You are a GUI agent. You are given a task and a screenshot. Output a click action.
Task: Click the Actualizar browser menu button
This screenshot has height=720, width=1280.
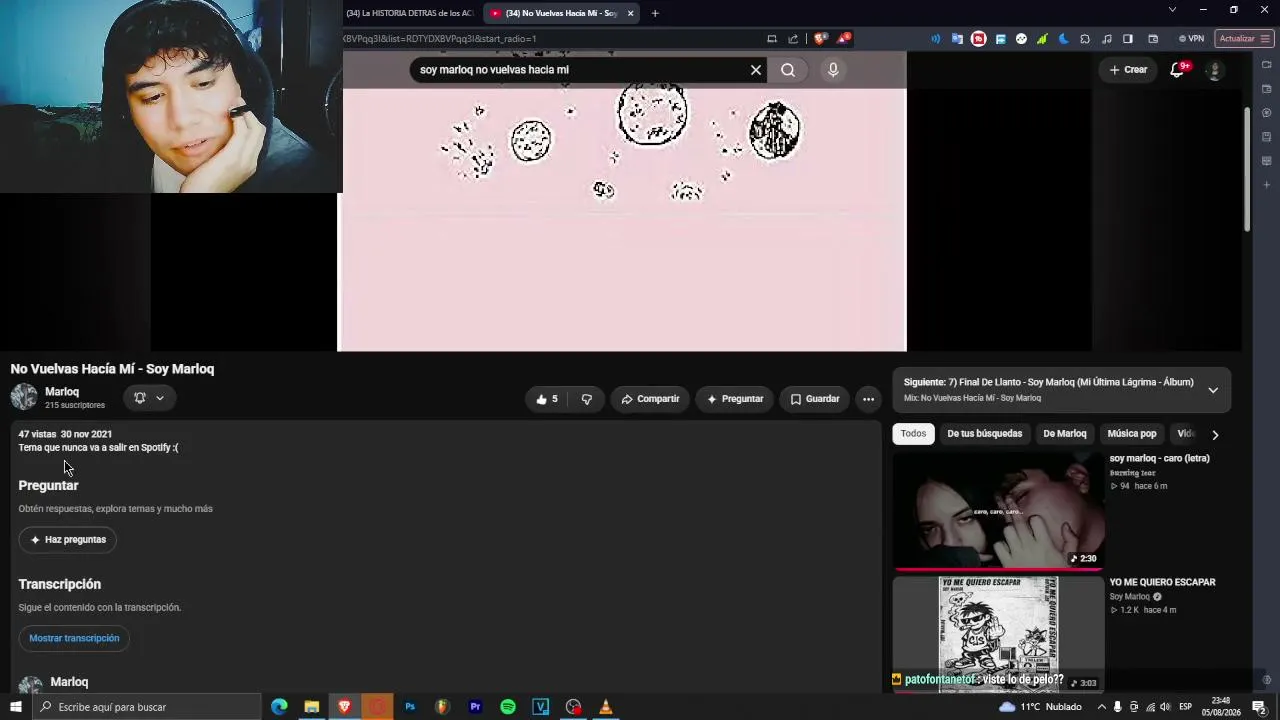(x=1245, y=39)
